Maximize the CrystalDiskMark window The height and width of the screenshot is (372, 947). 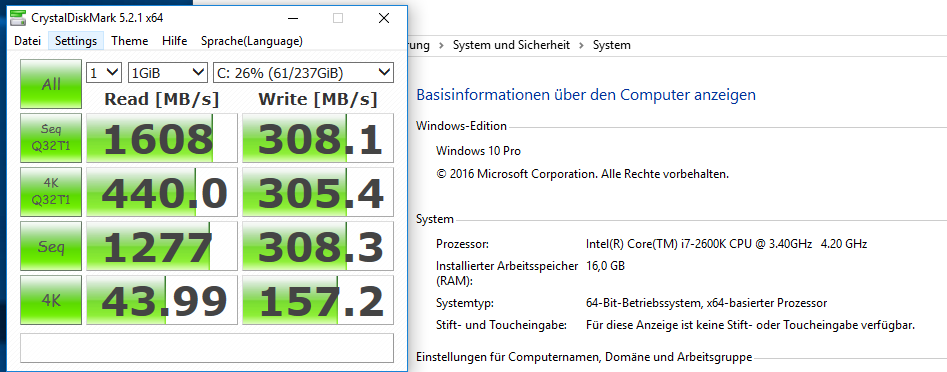[338, 19]
